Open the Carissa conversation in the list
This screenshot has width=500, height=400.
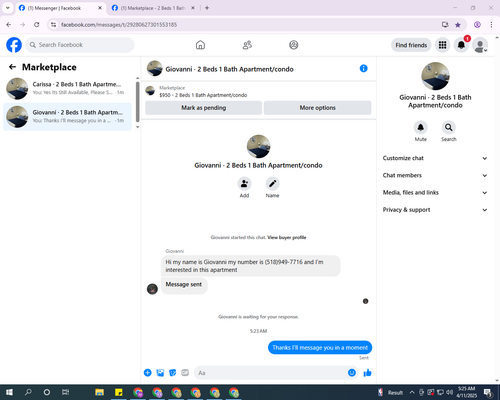point(67,88)
